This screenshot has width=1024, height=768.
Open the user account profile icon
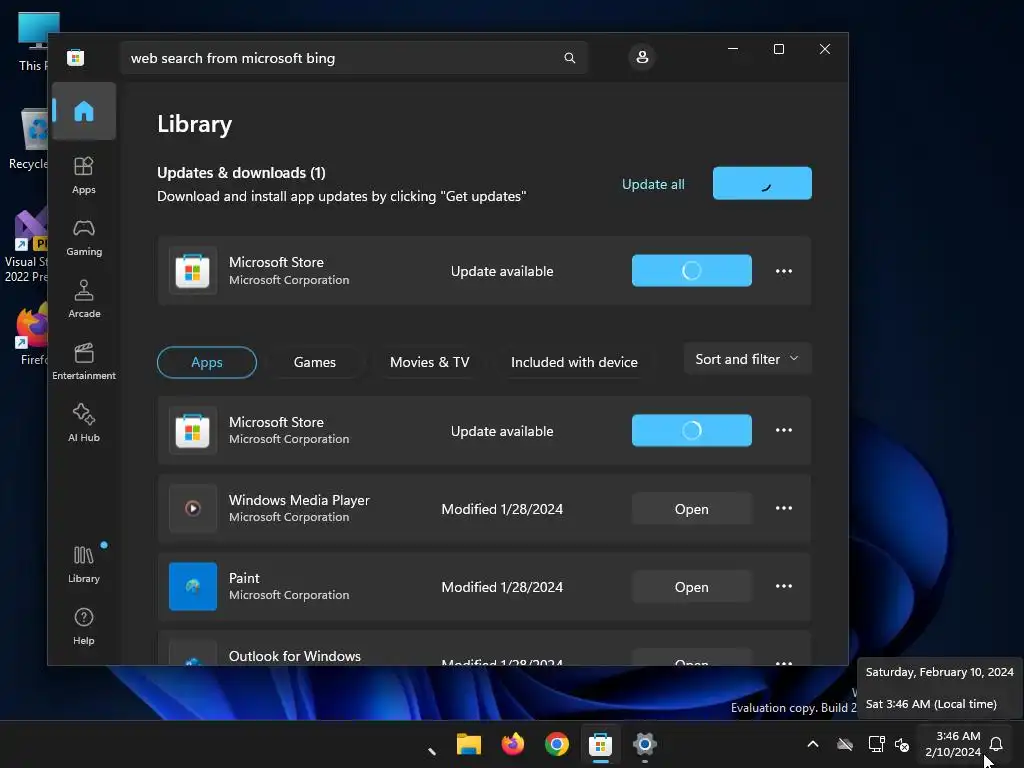coord(642,57)
